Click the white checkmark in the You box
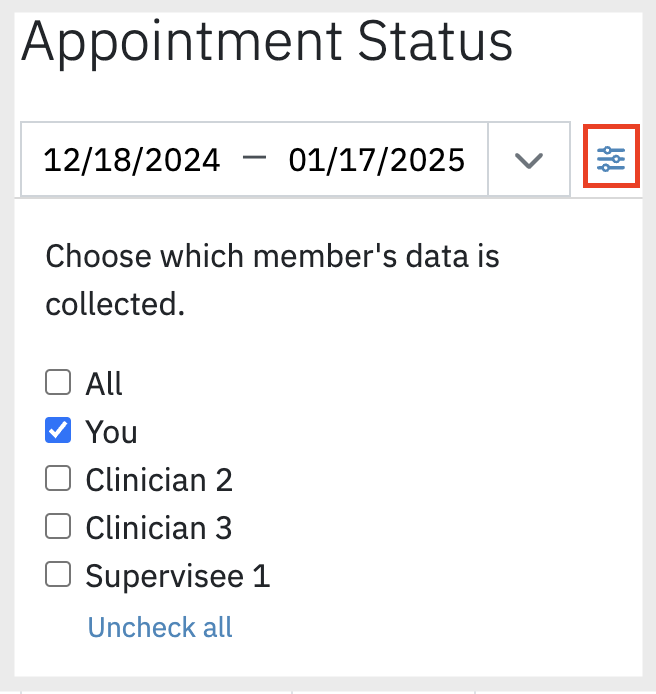 click(58, 430)
